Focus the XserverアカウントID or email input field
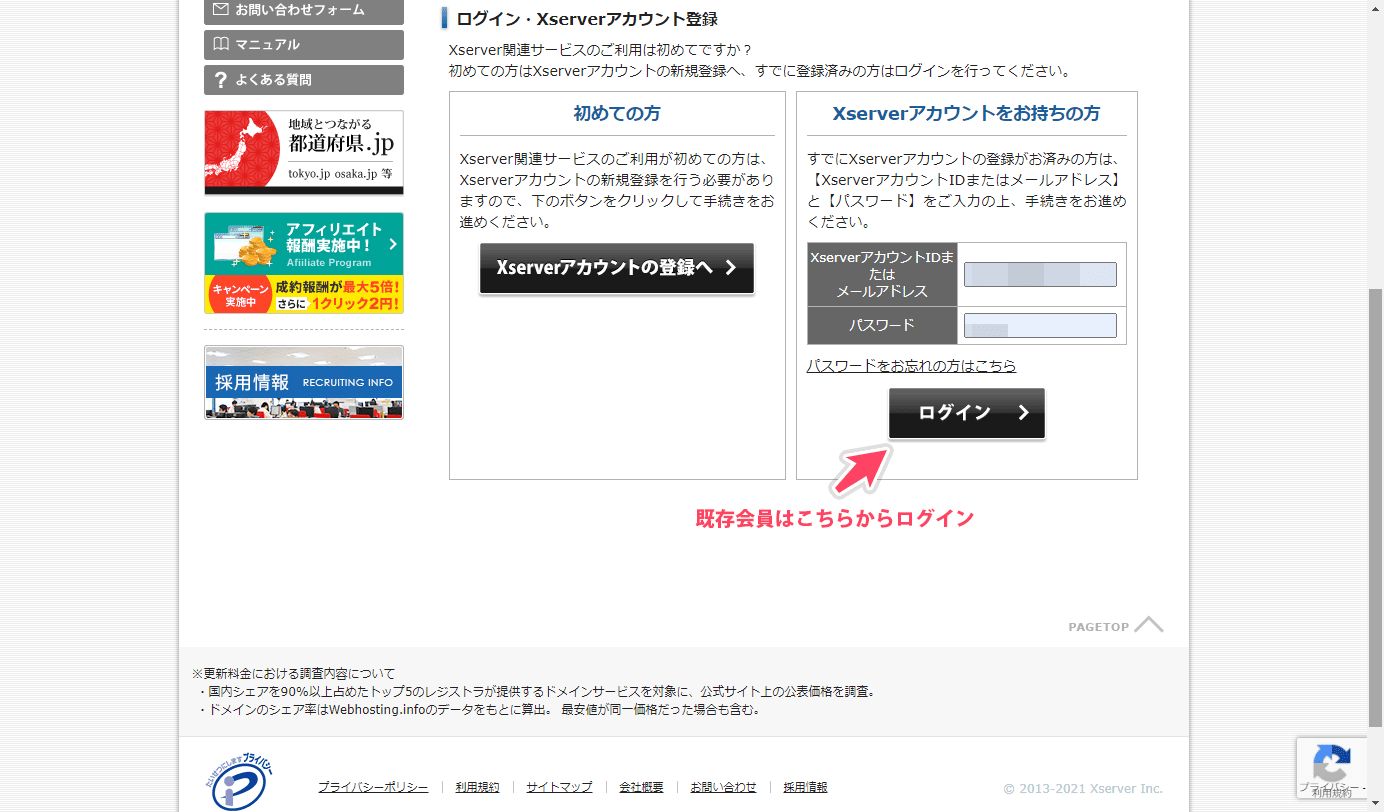 click(1040, 274)
